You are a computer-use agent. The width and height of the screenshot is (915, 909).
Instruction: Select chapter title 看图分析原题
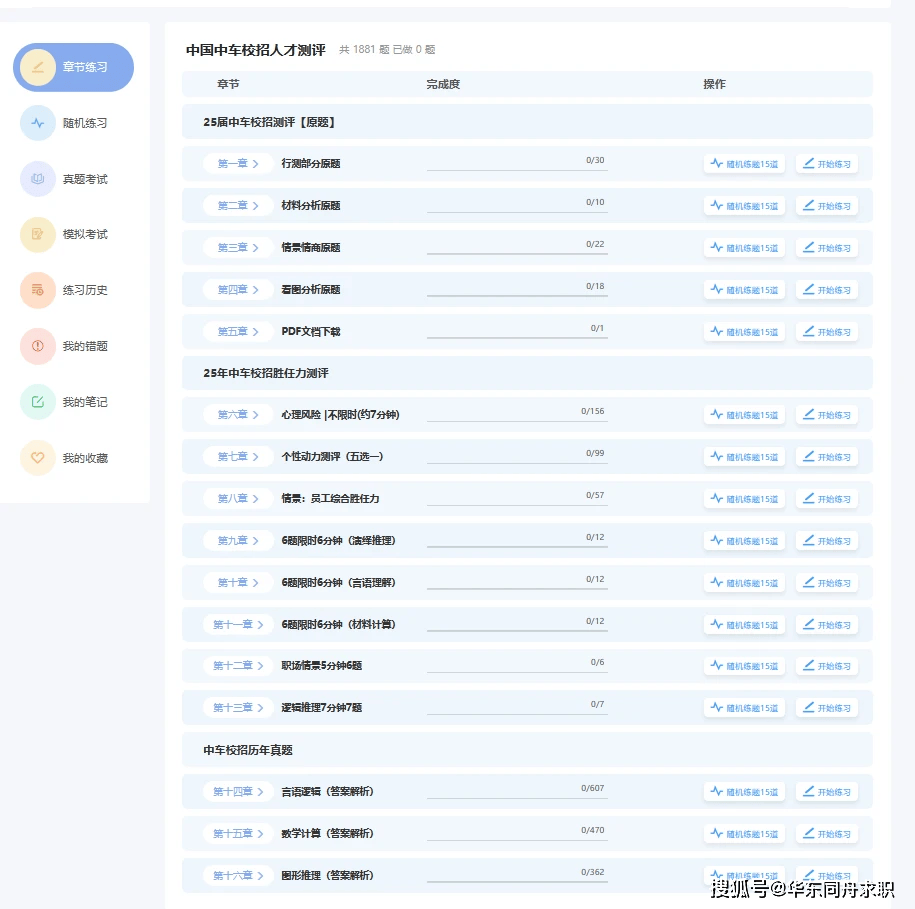[310, 290]
